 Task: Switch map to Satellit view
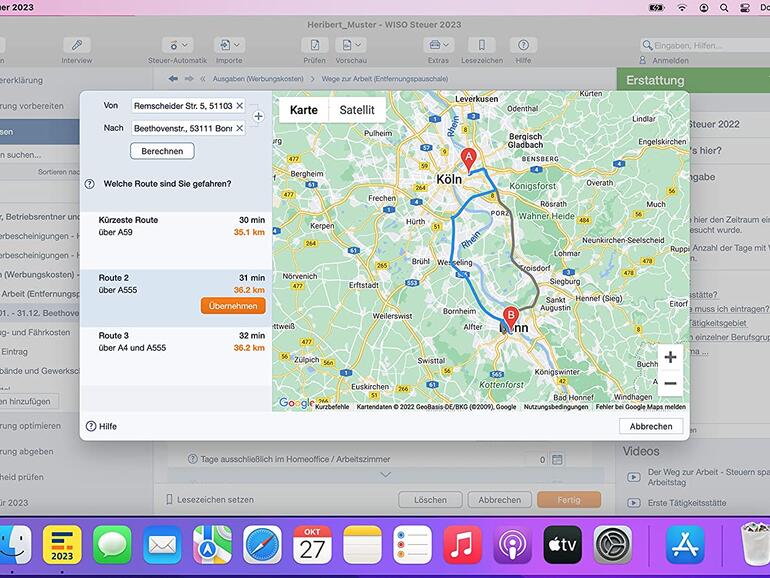[357, 110]
